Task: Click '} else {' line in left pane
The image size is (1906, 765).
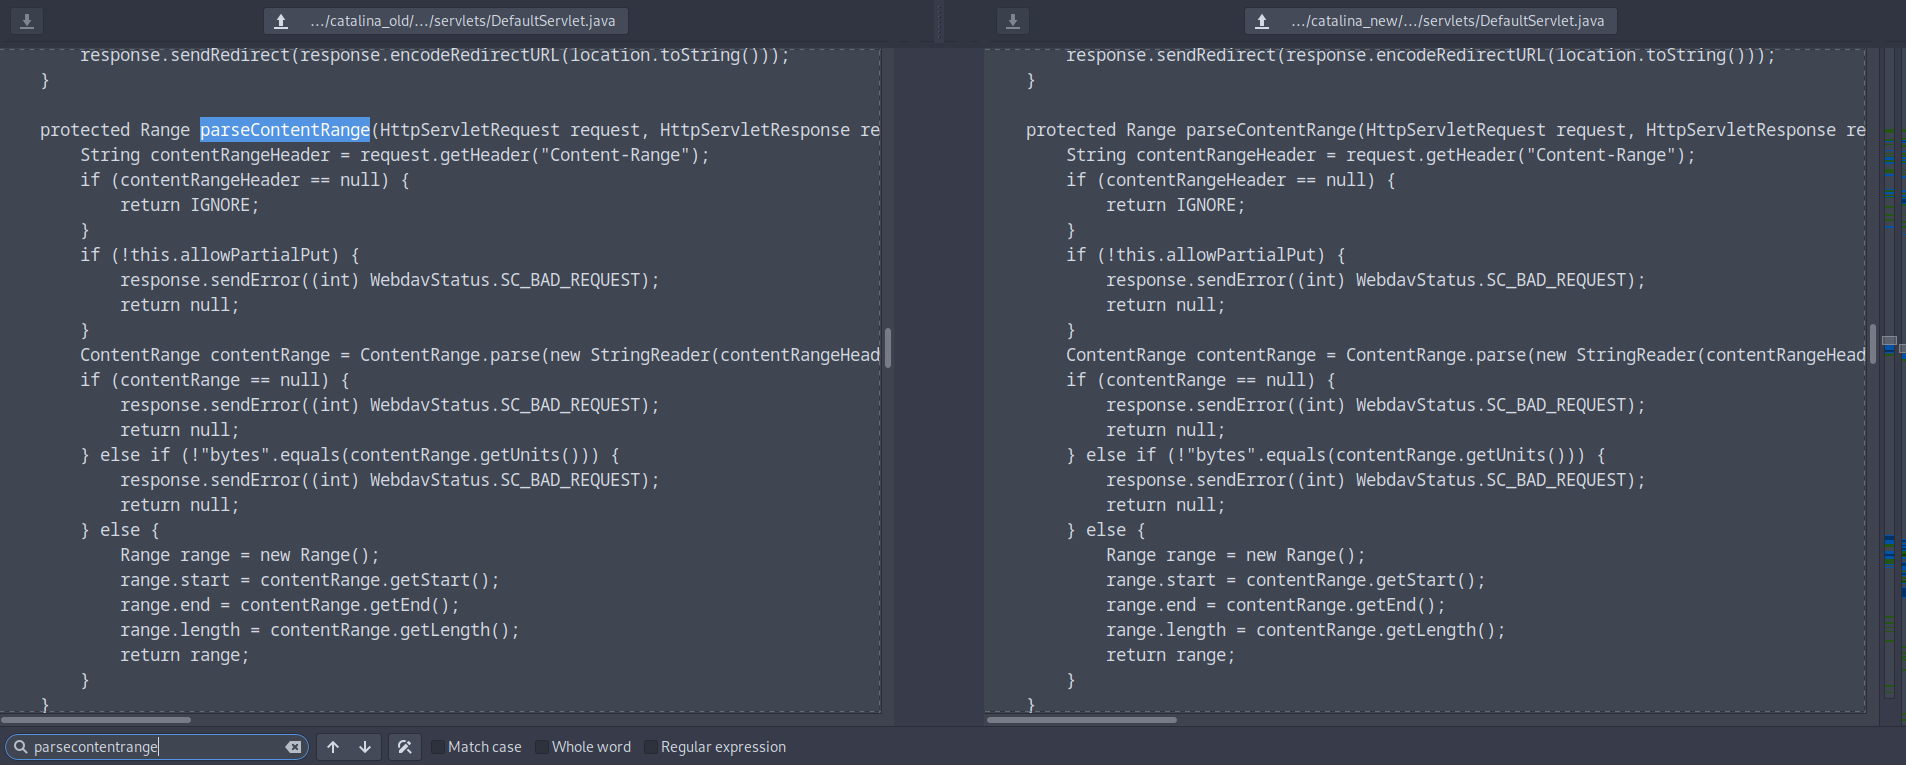Action: pyautogui.click(x=120, y=530)
